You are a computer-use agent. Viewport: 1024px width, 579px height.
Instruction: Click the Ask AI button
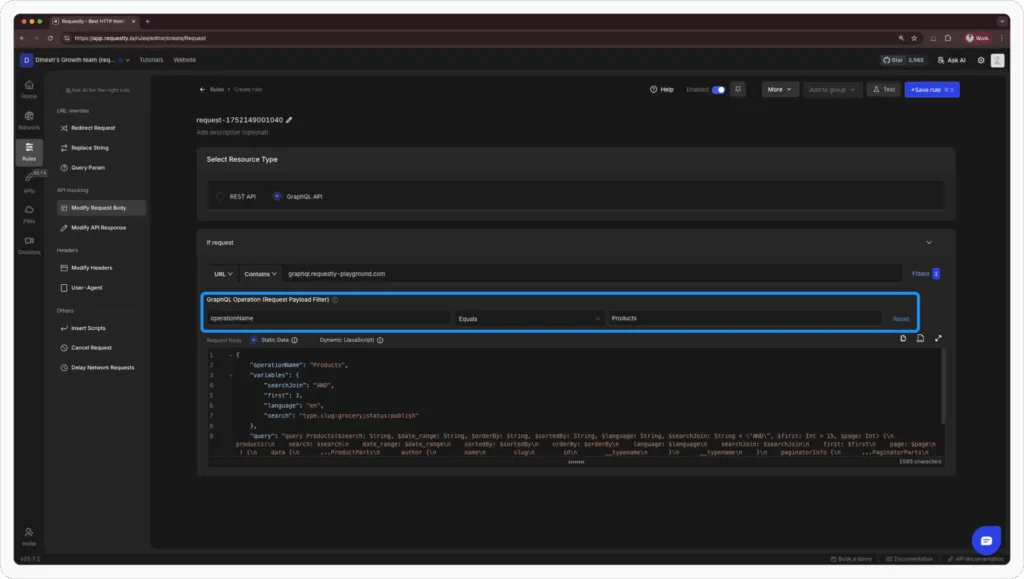[x=952, y=60]
